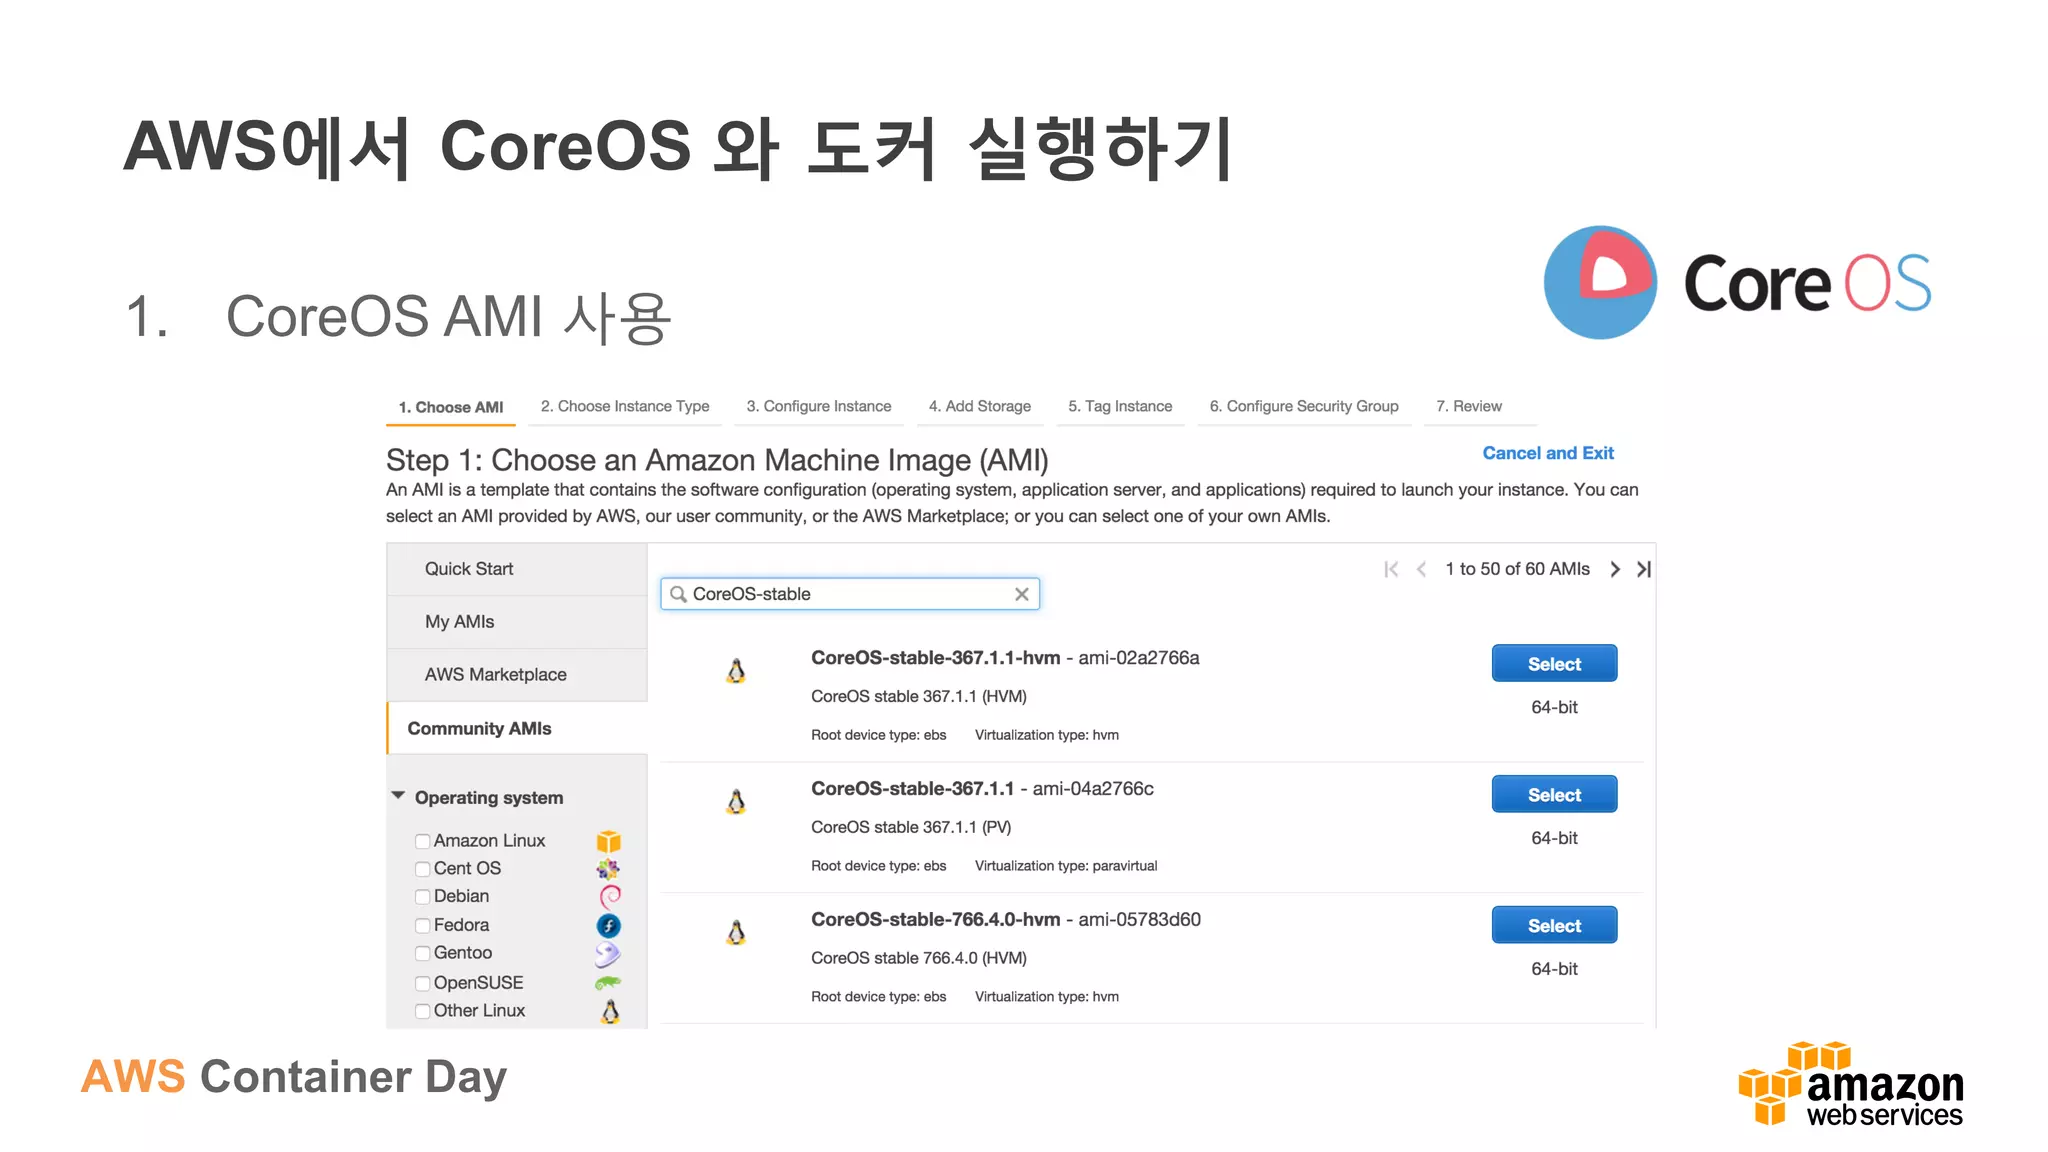This screenshot has width=2048, height=1152.
Task: Go to 5. Tag Instance tab
Action: click(x=1120, y=406)
